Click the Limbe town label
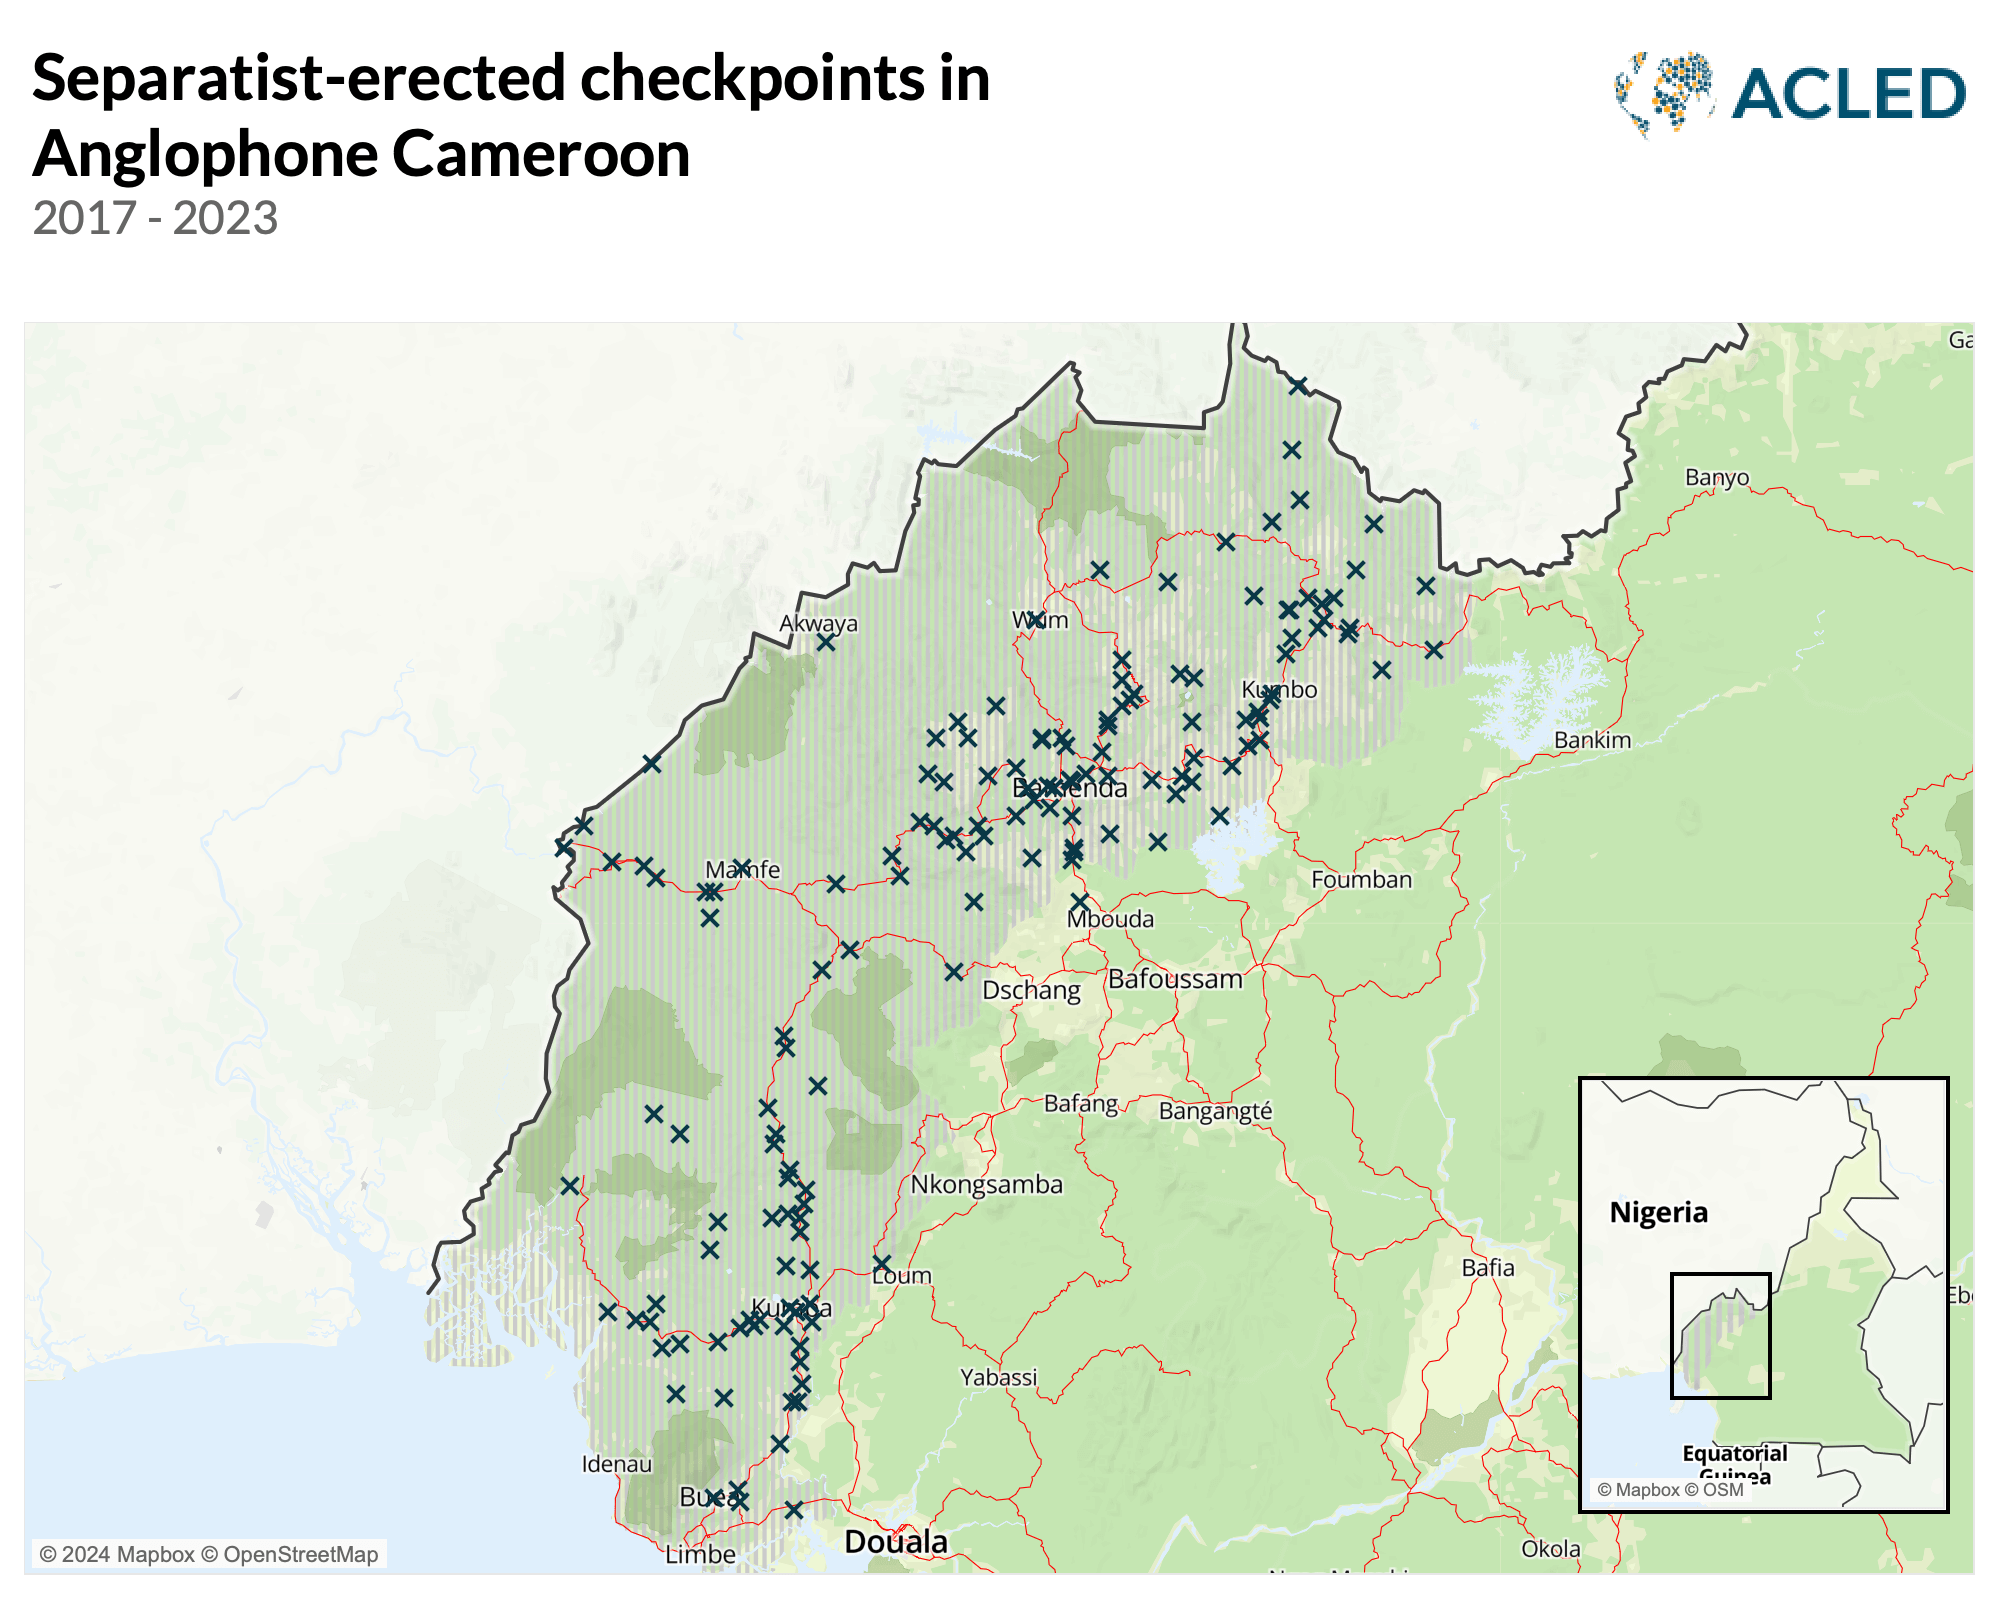Screen dimensions: 2000x1600 pyautogui.click(x=700, y=1554)
